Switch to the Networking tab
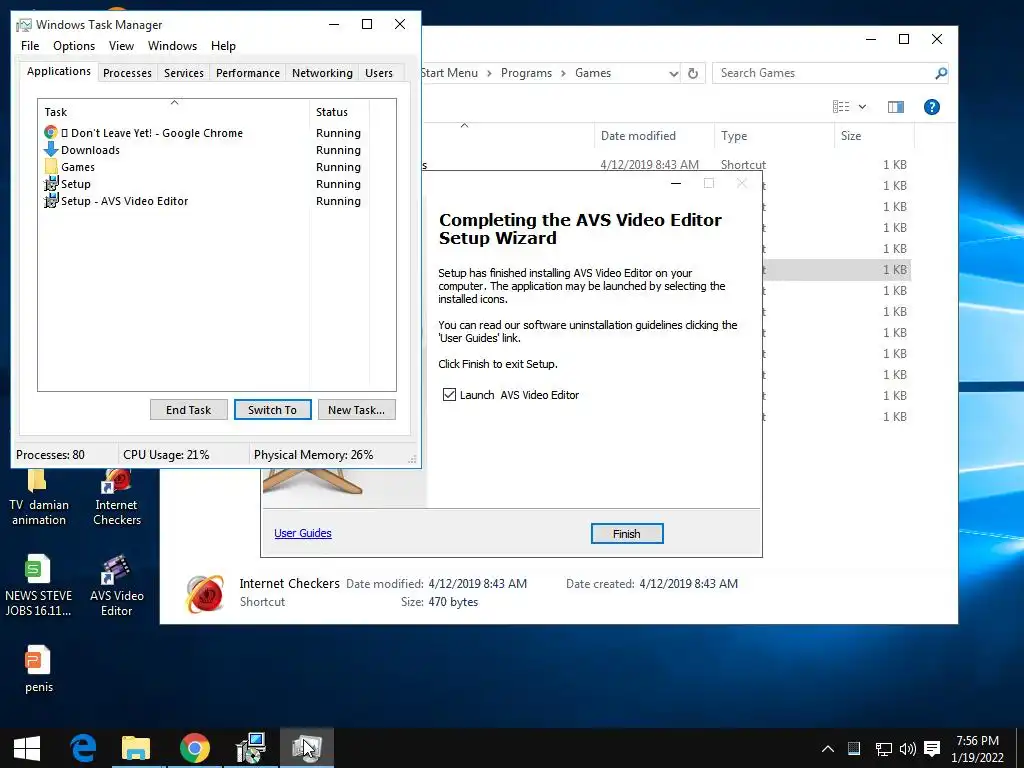The image size is (1024, 768). pos(322,72)
